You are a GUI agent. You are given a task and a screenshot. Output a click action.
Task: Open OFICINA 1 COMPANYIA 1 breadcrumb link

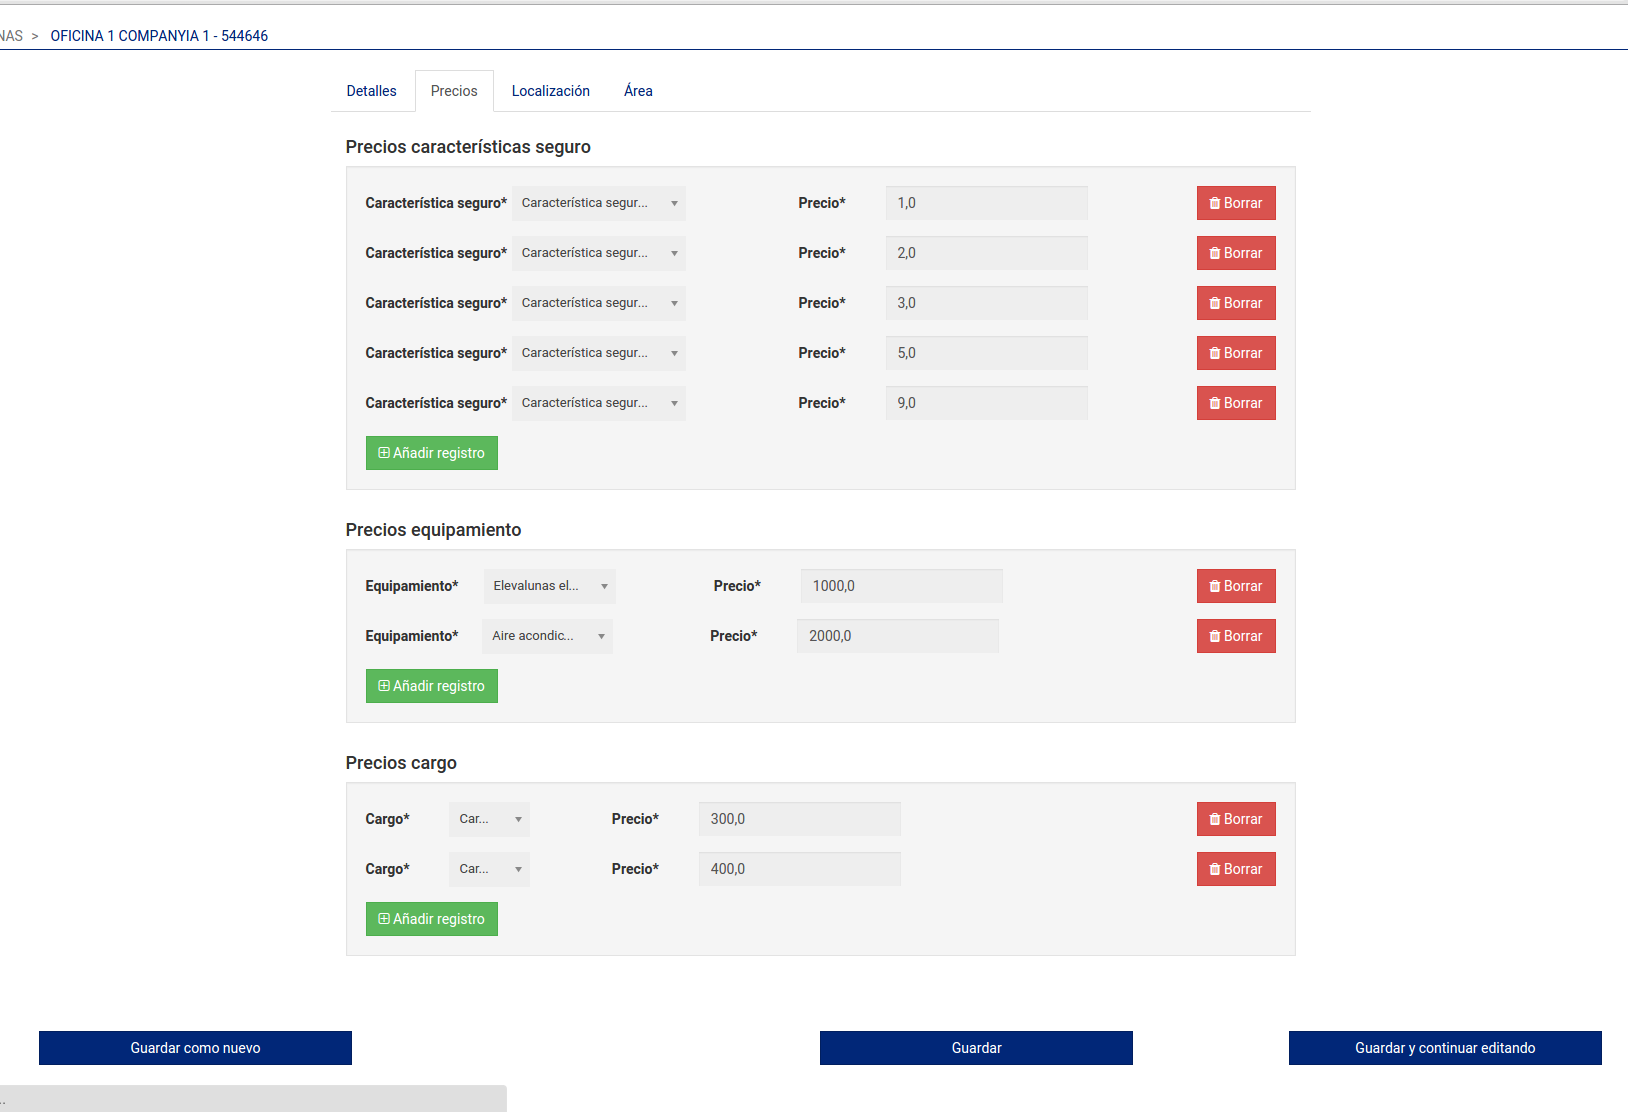[159, 36]
